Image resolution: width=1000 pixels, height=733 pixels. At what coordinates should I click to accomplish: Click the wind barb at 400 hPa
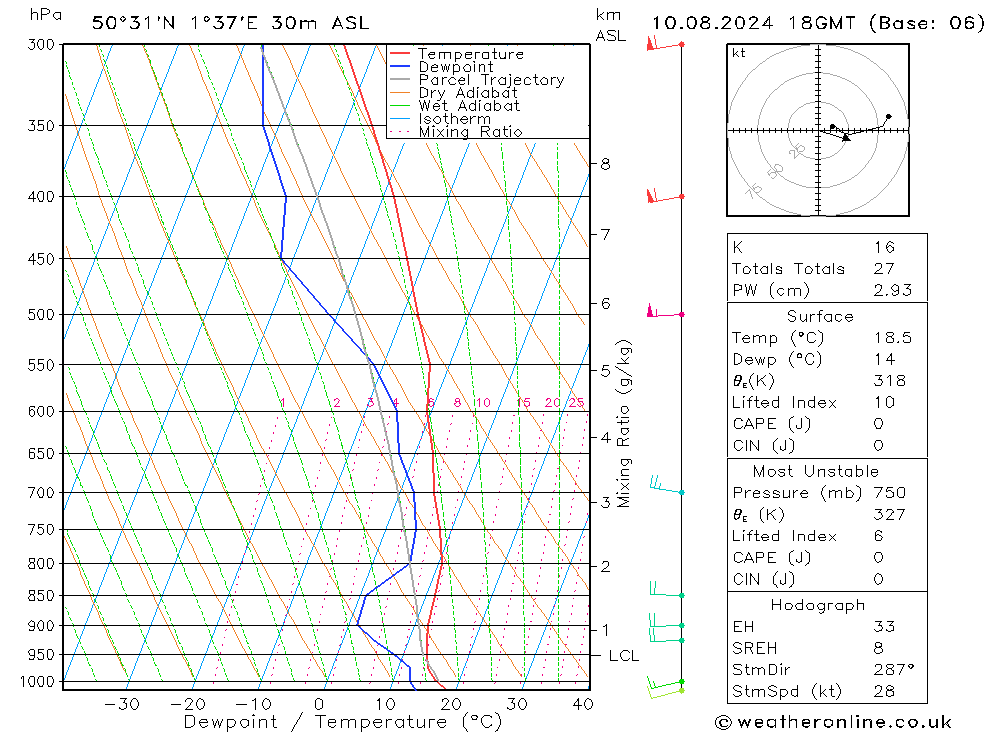click(665, 196)
